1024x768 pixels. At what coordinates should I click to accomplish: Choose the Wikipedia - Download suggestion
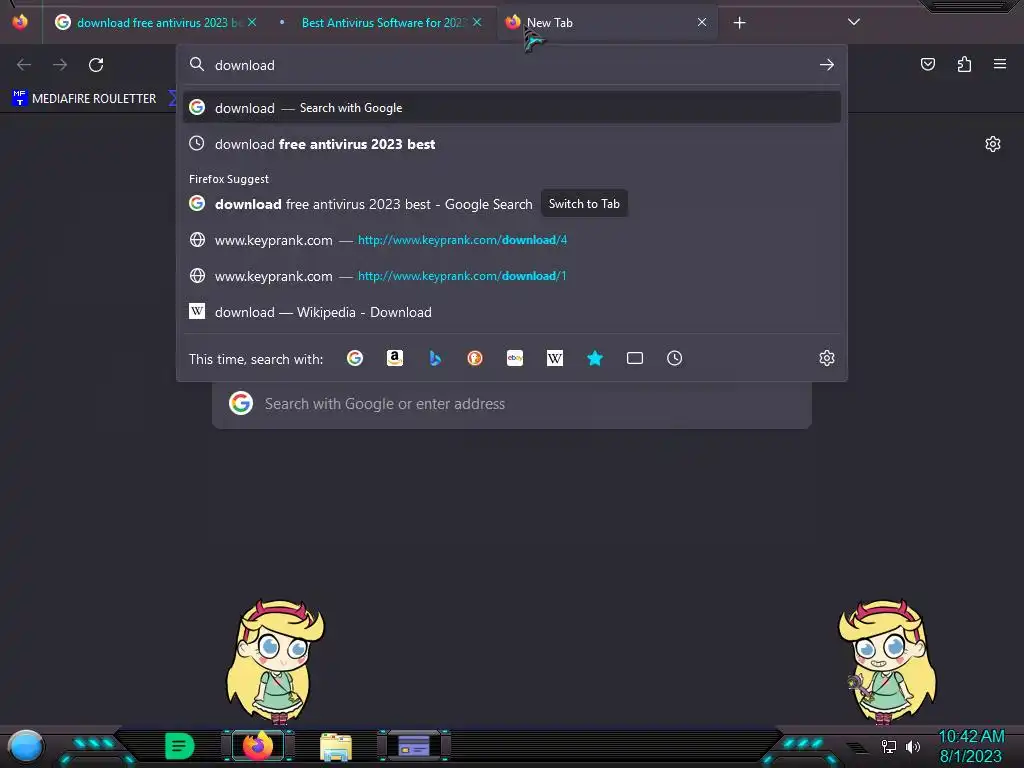[x=512, y=312]
